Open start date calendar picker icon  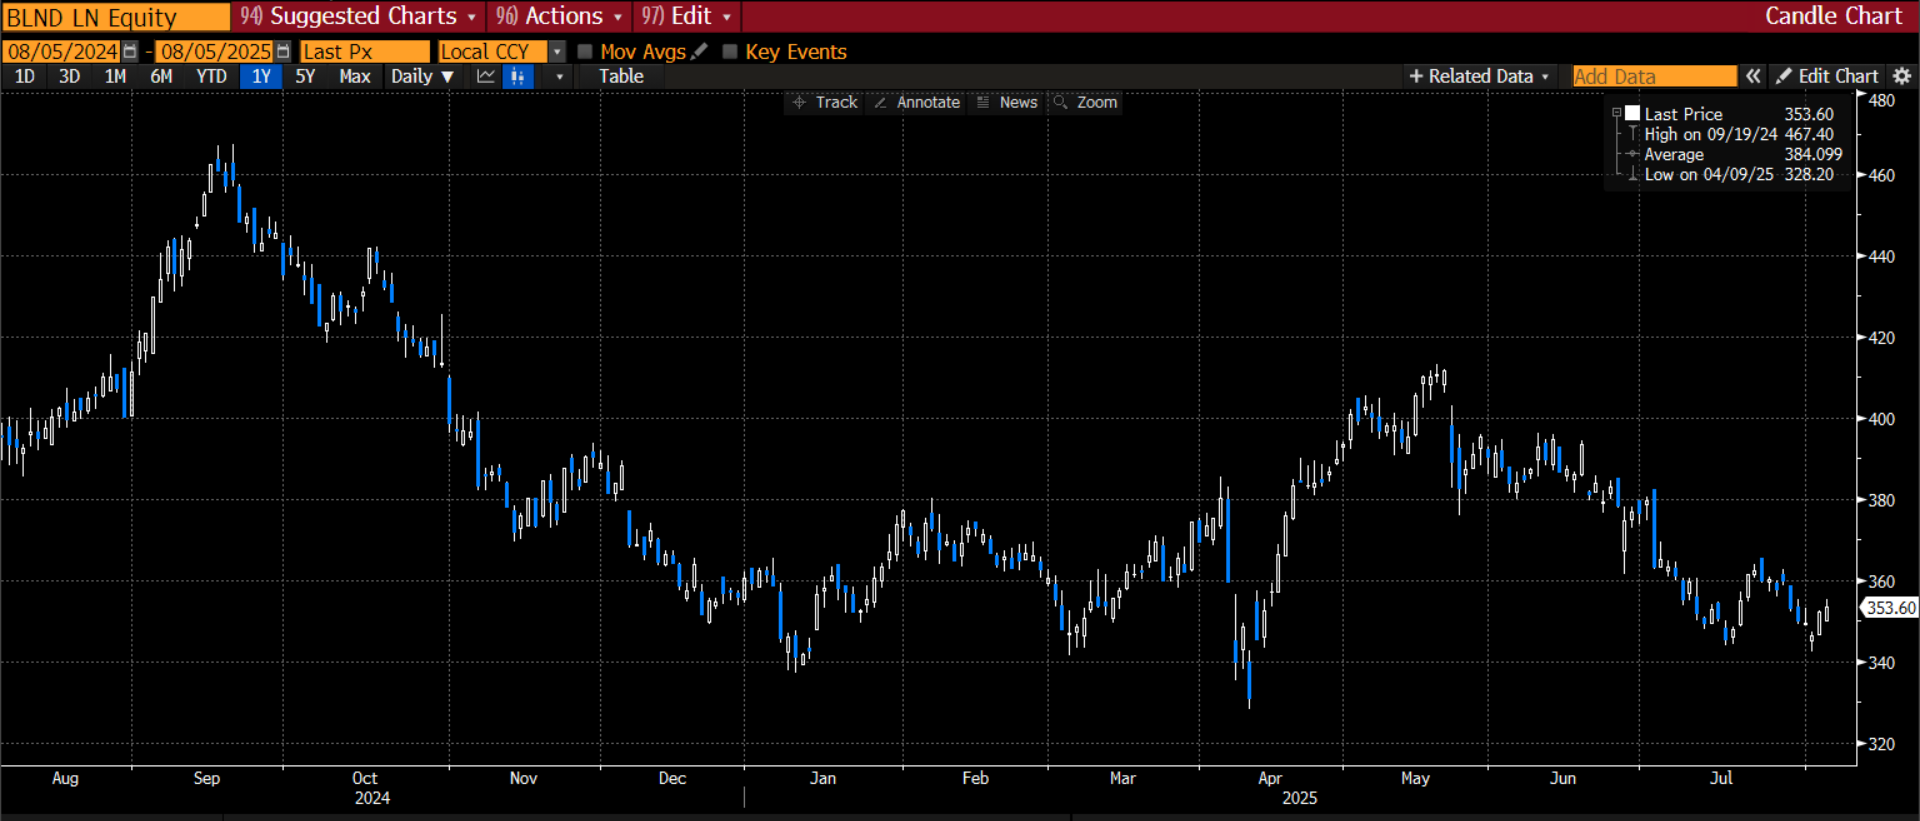click(130, 51)
